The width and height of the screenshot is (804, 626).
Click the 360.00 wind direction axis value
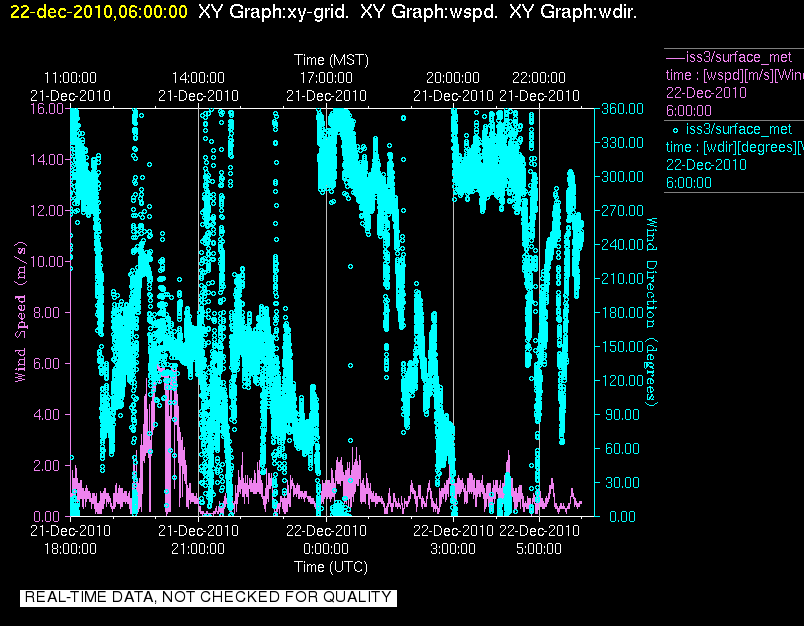tap(622, 109)
